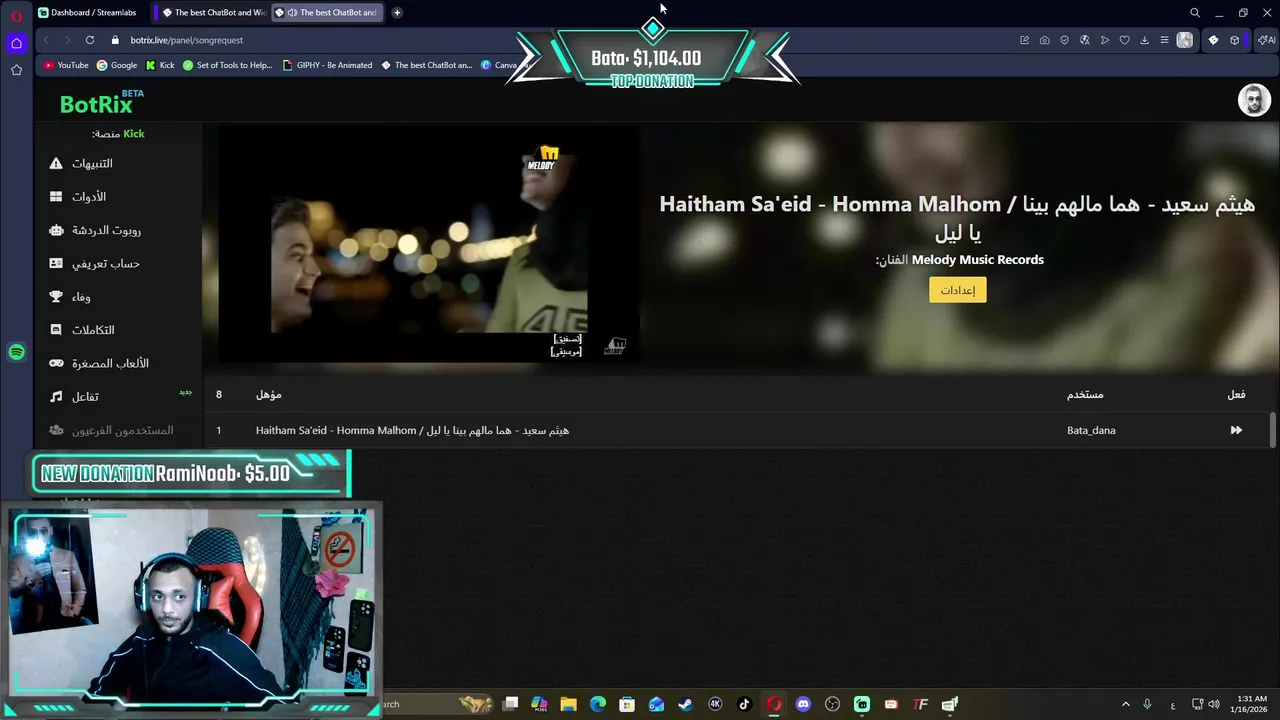Switch to Dashboard / Streamlabs tab

tap(88, 12)
